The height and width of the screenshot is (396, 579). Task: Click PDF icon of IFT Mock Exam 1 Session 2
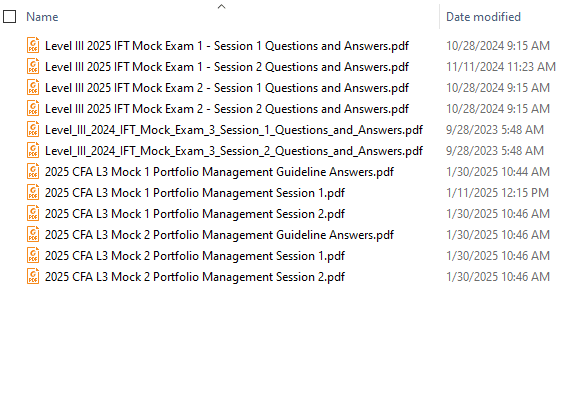tap(33, 66)
